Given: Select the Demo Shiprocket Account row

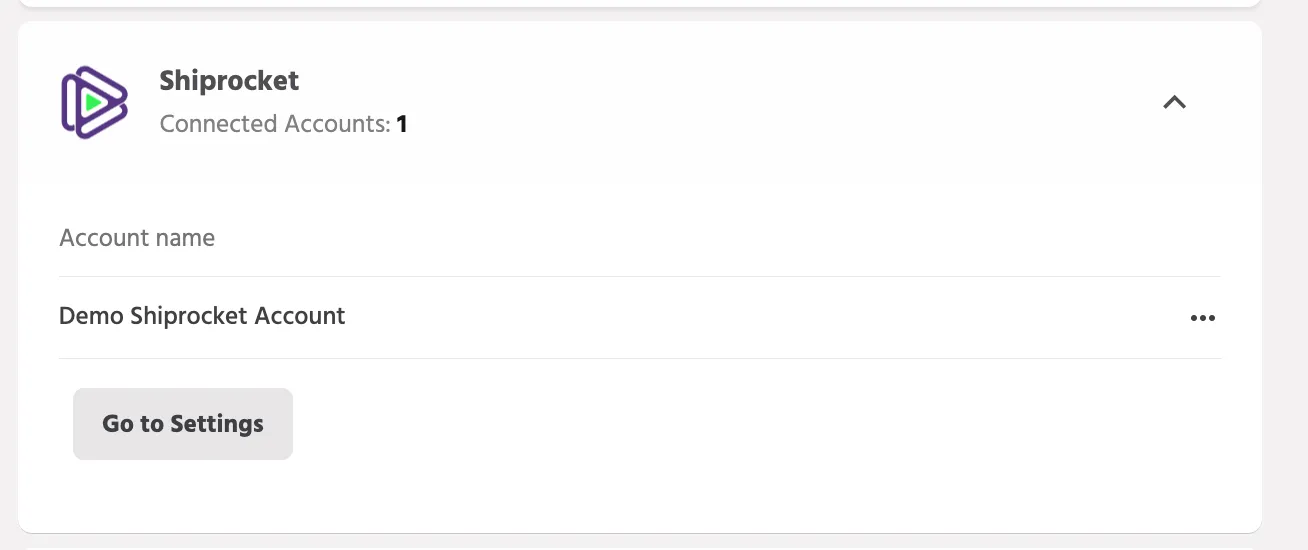Looking at the screenshot, I should point(639,317).
